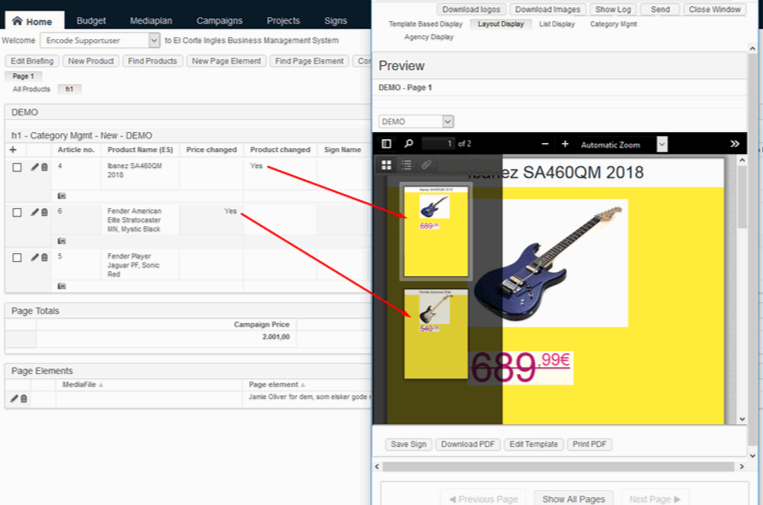The height and width of the screenshot is (505, 763).
Task: Open detail icon under Fender Player Jaguar row
Action: [61, 286]
